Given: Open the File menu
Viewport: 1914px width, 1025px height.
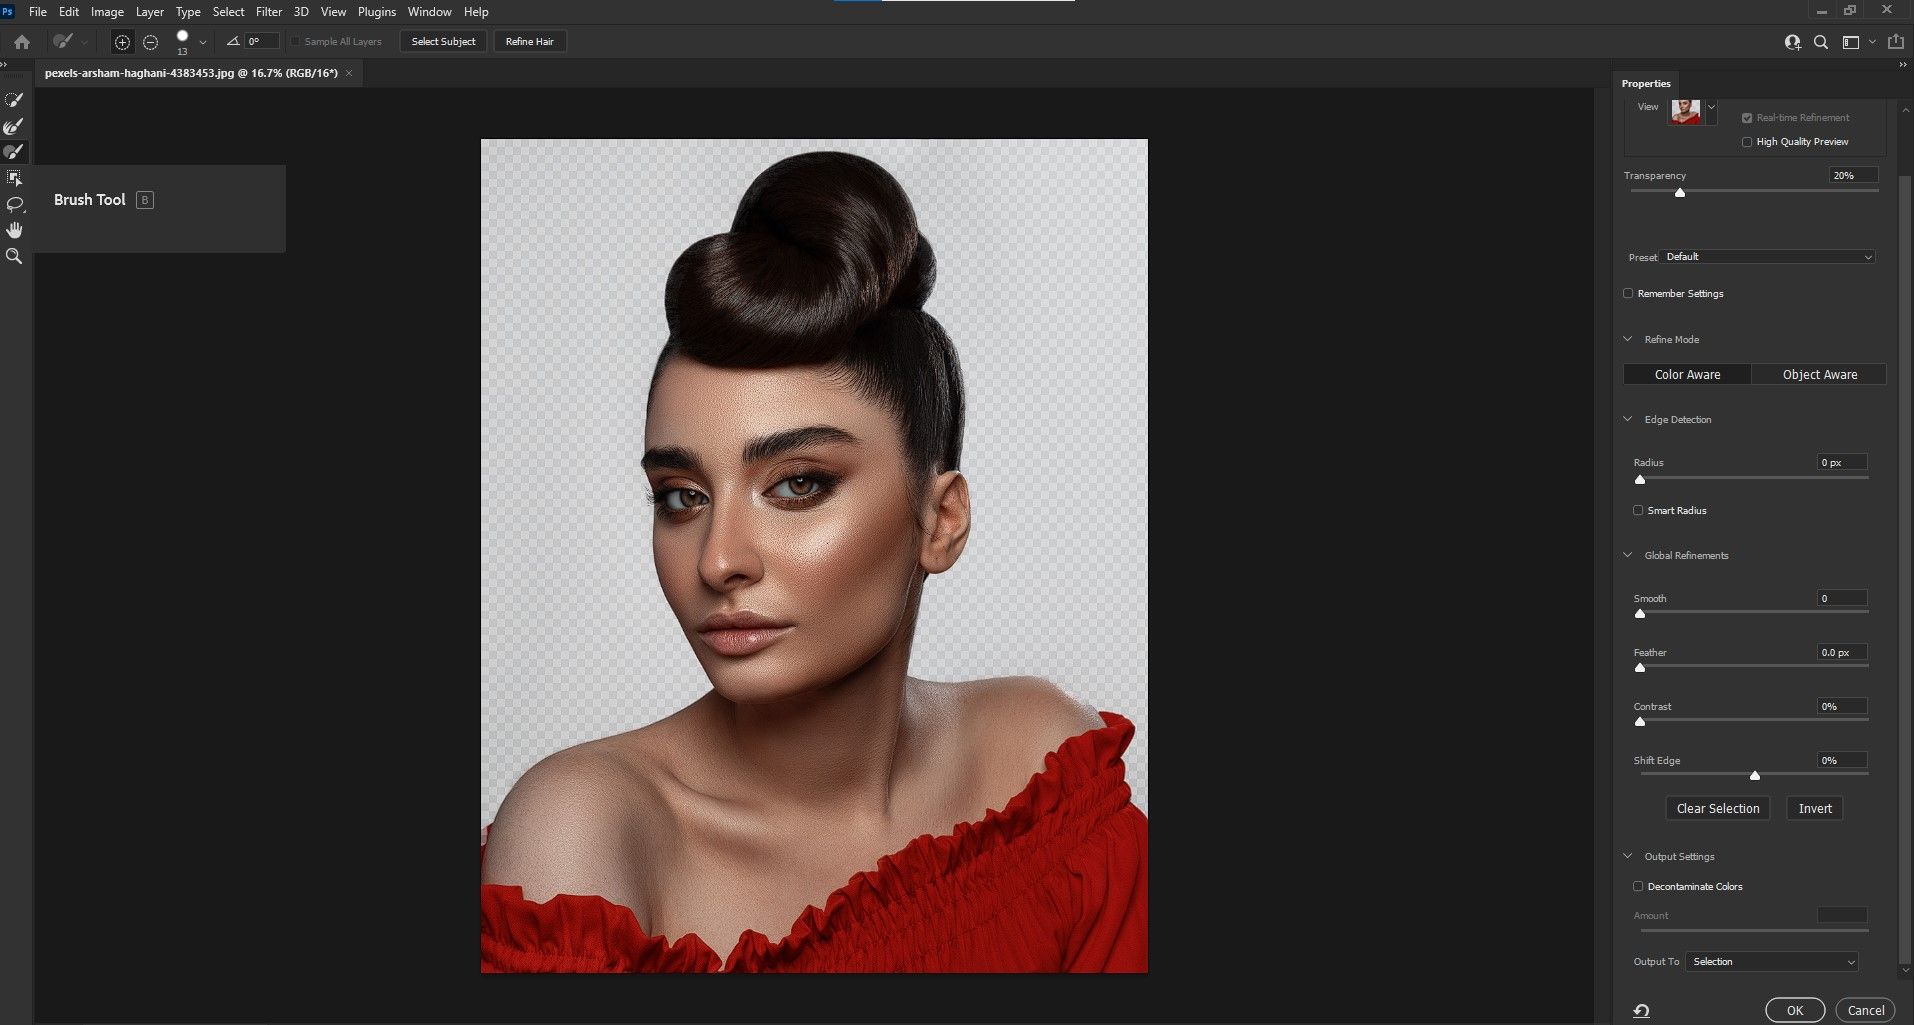Looking at the screenshot, I should click(38, 12).
